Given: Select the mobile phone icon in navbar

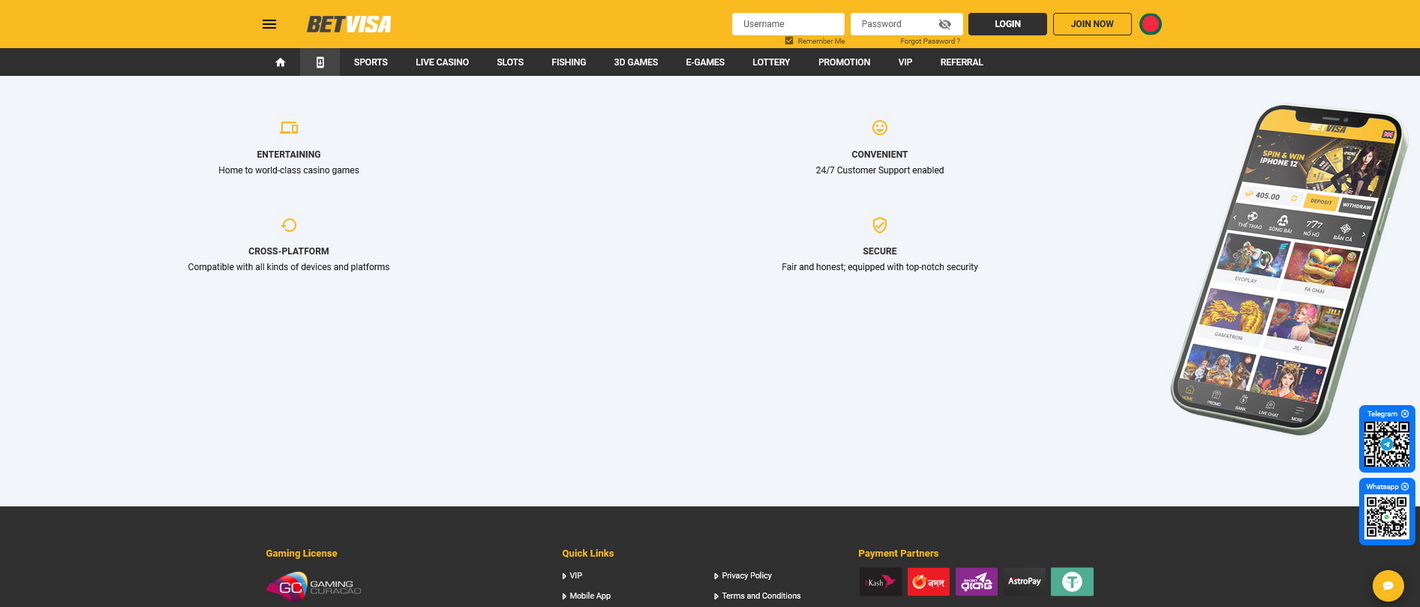Looking at the screenshot, I should pyautogui.click(x=319, y=62).
